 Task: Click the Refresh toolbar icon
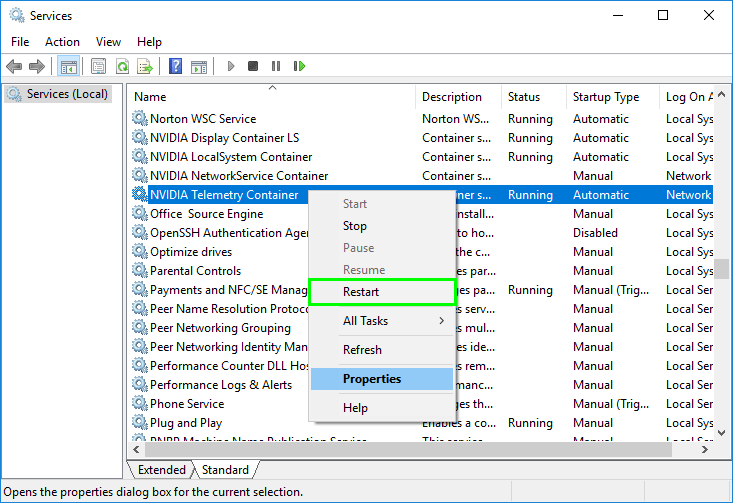tap(122, 66)
